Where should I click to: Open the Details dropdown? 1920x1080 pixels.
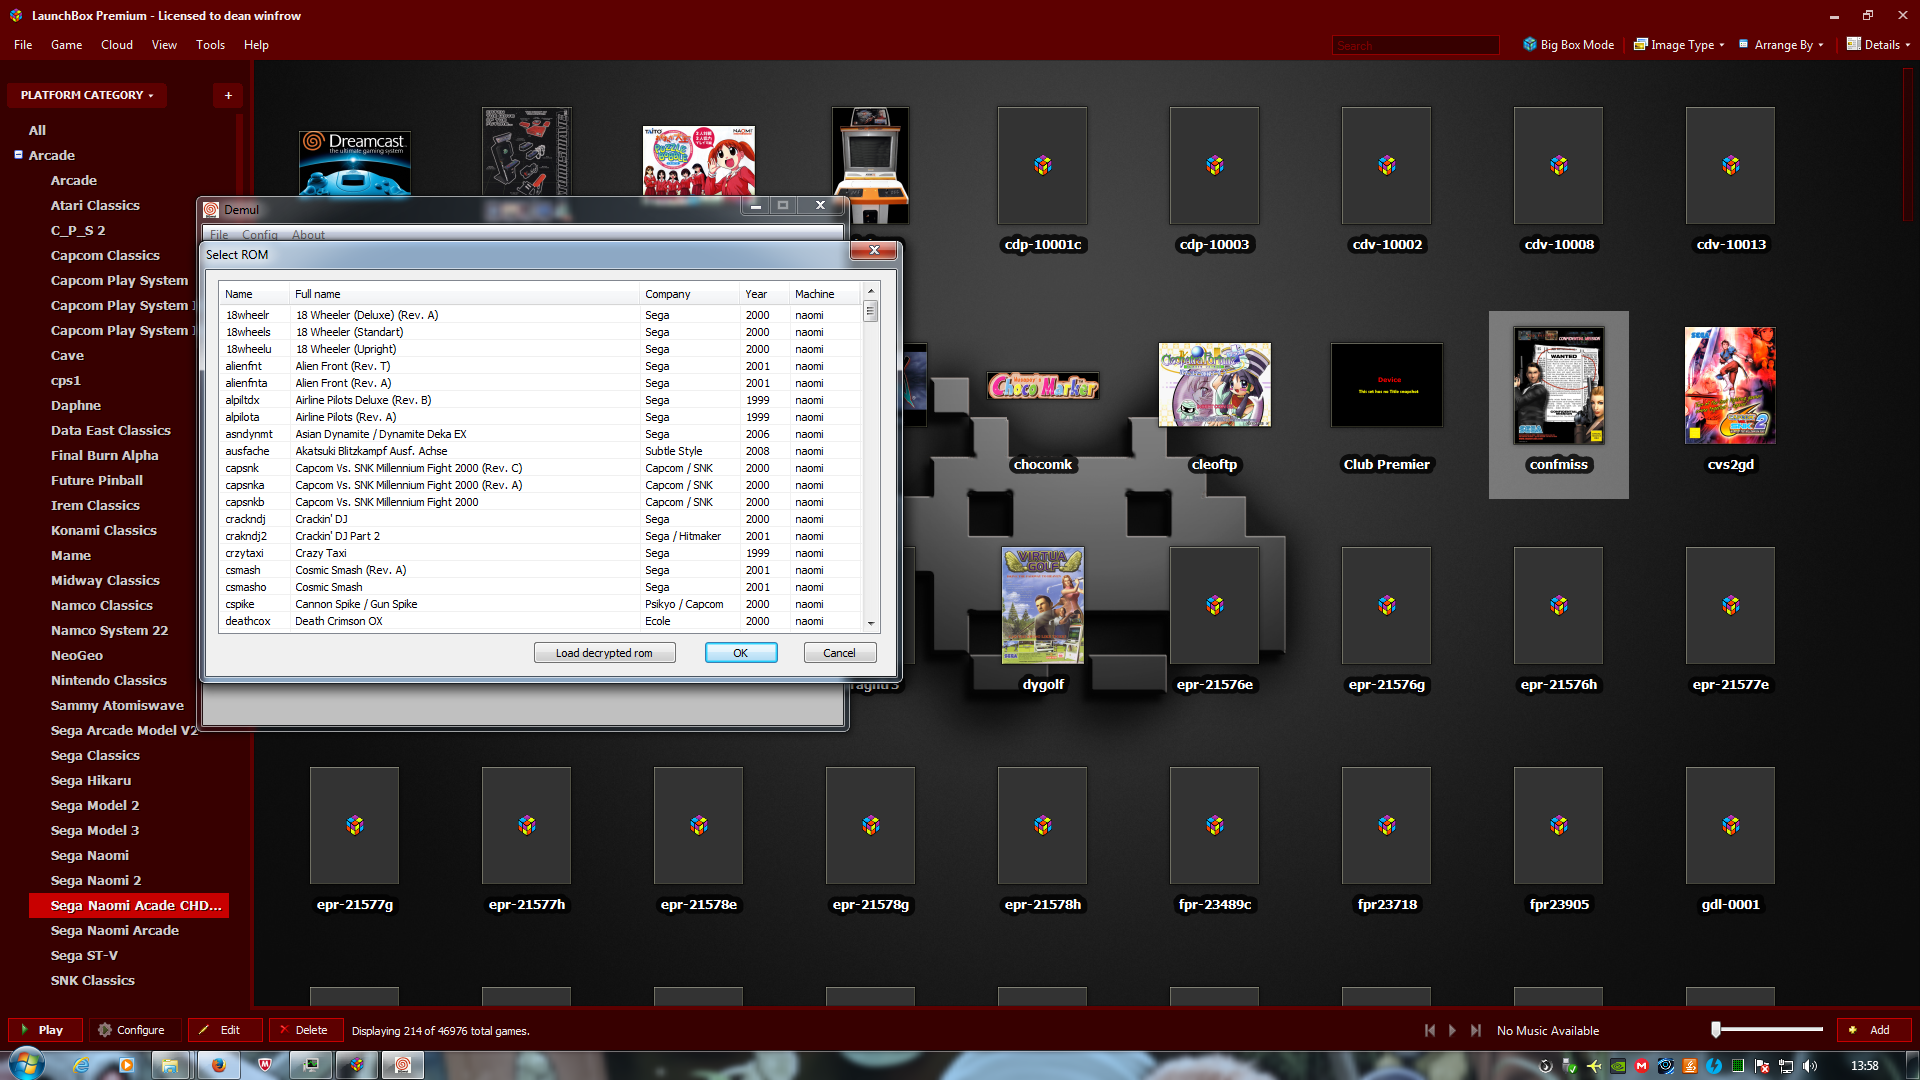coord(1878,45)
